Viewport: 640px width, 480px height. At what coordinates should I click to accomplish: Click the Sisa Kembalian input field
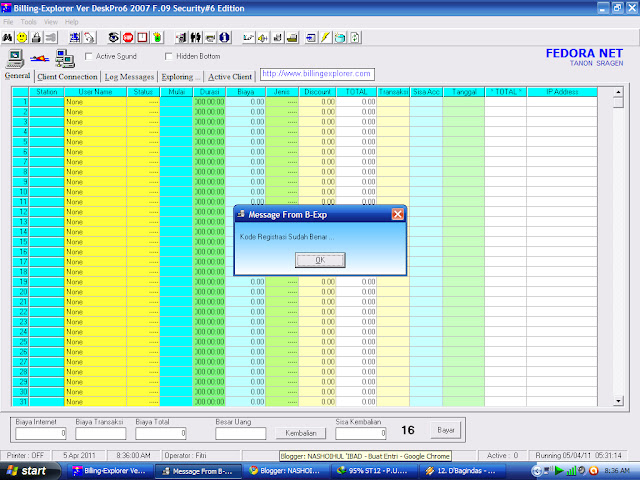[x=361, y=433]
